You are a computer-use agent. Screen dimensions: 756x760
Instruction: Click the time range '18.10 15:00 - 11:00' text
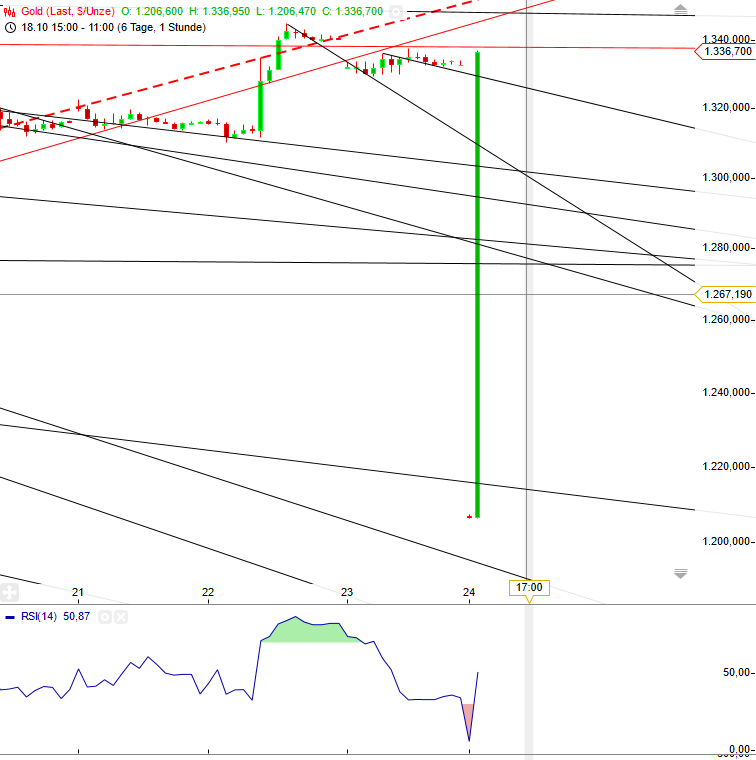[x=67, y=28]
